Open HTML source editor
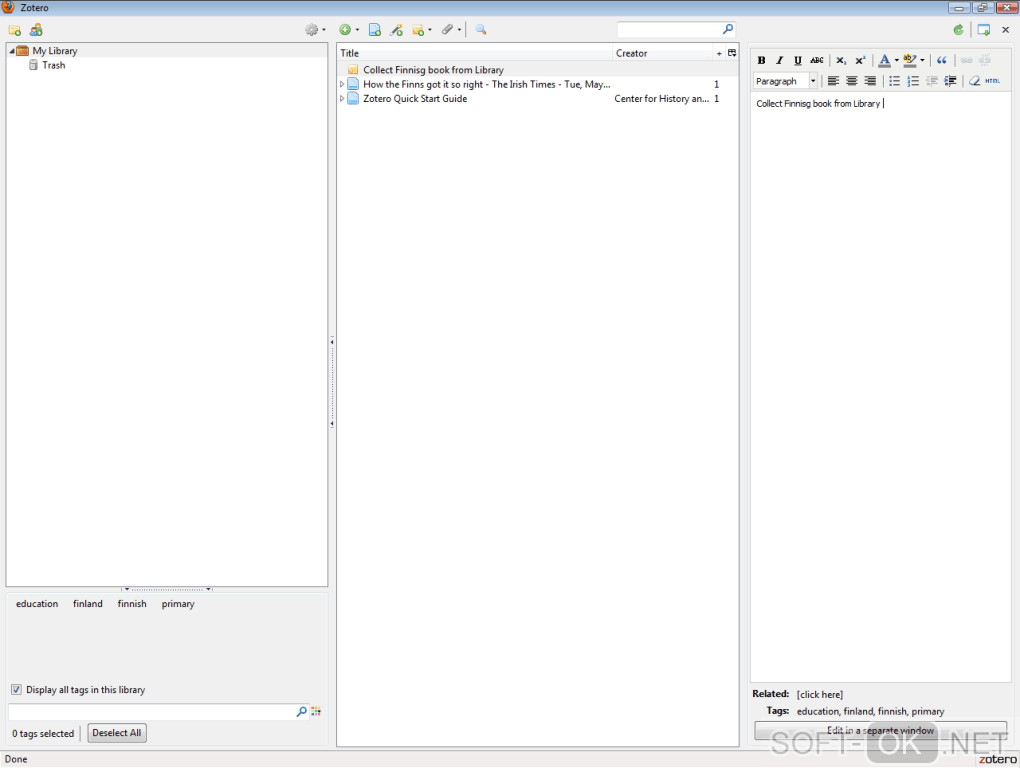Viewport: 1020px width, 768px height. click(x=993, y=81)
